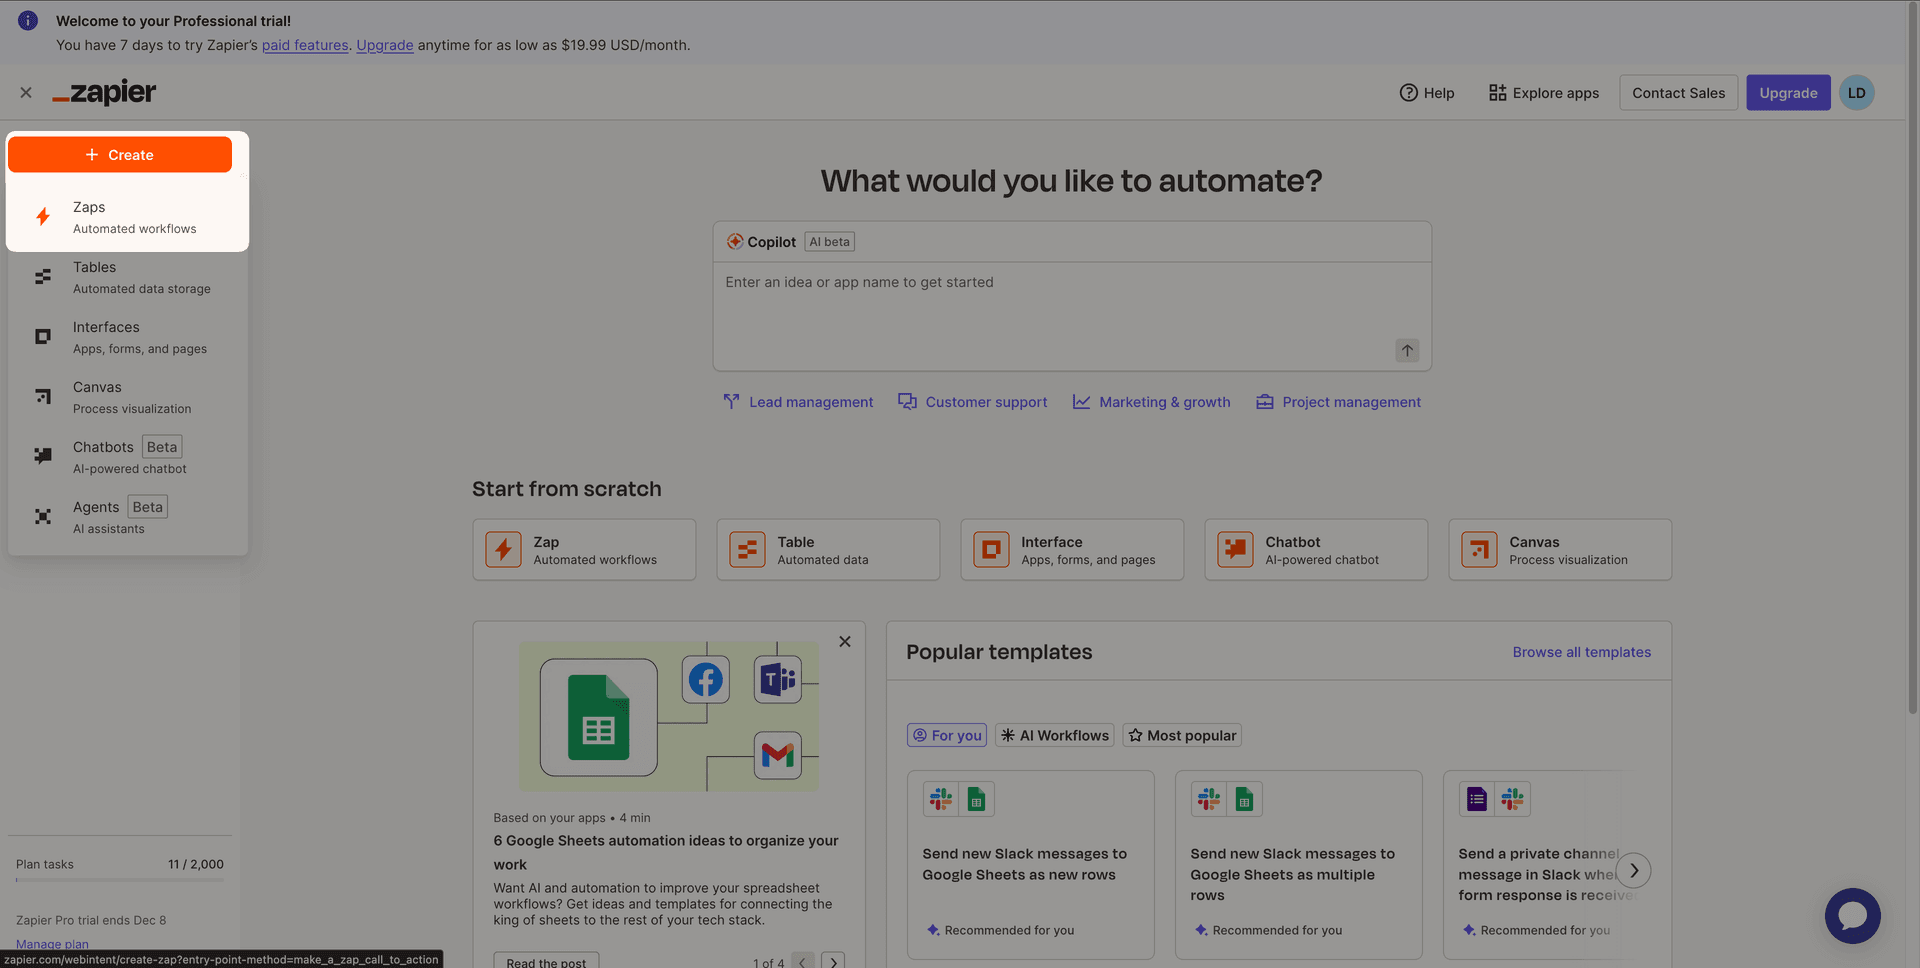
Task: Select the Project management suggestion
Action: click(x=1339, y=401)
